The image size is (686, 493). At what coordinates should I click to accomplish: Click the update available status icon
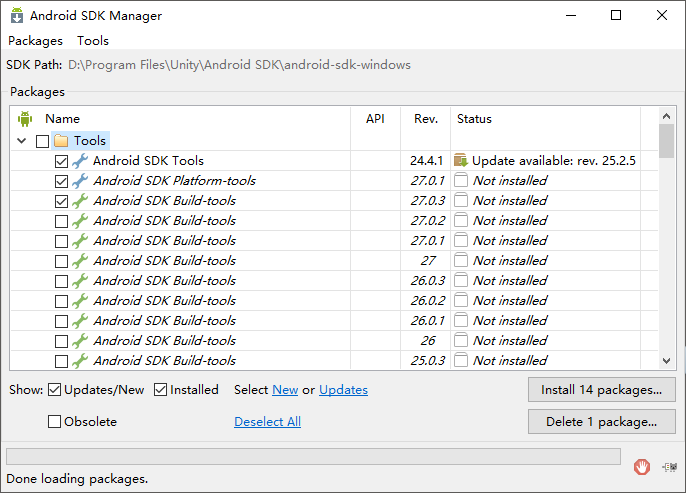click(x=460, y=161)
